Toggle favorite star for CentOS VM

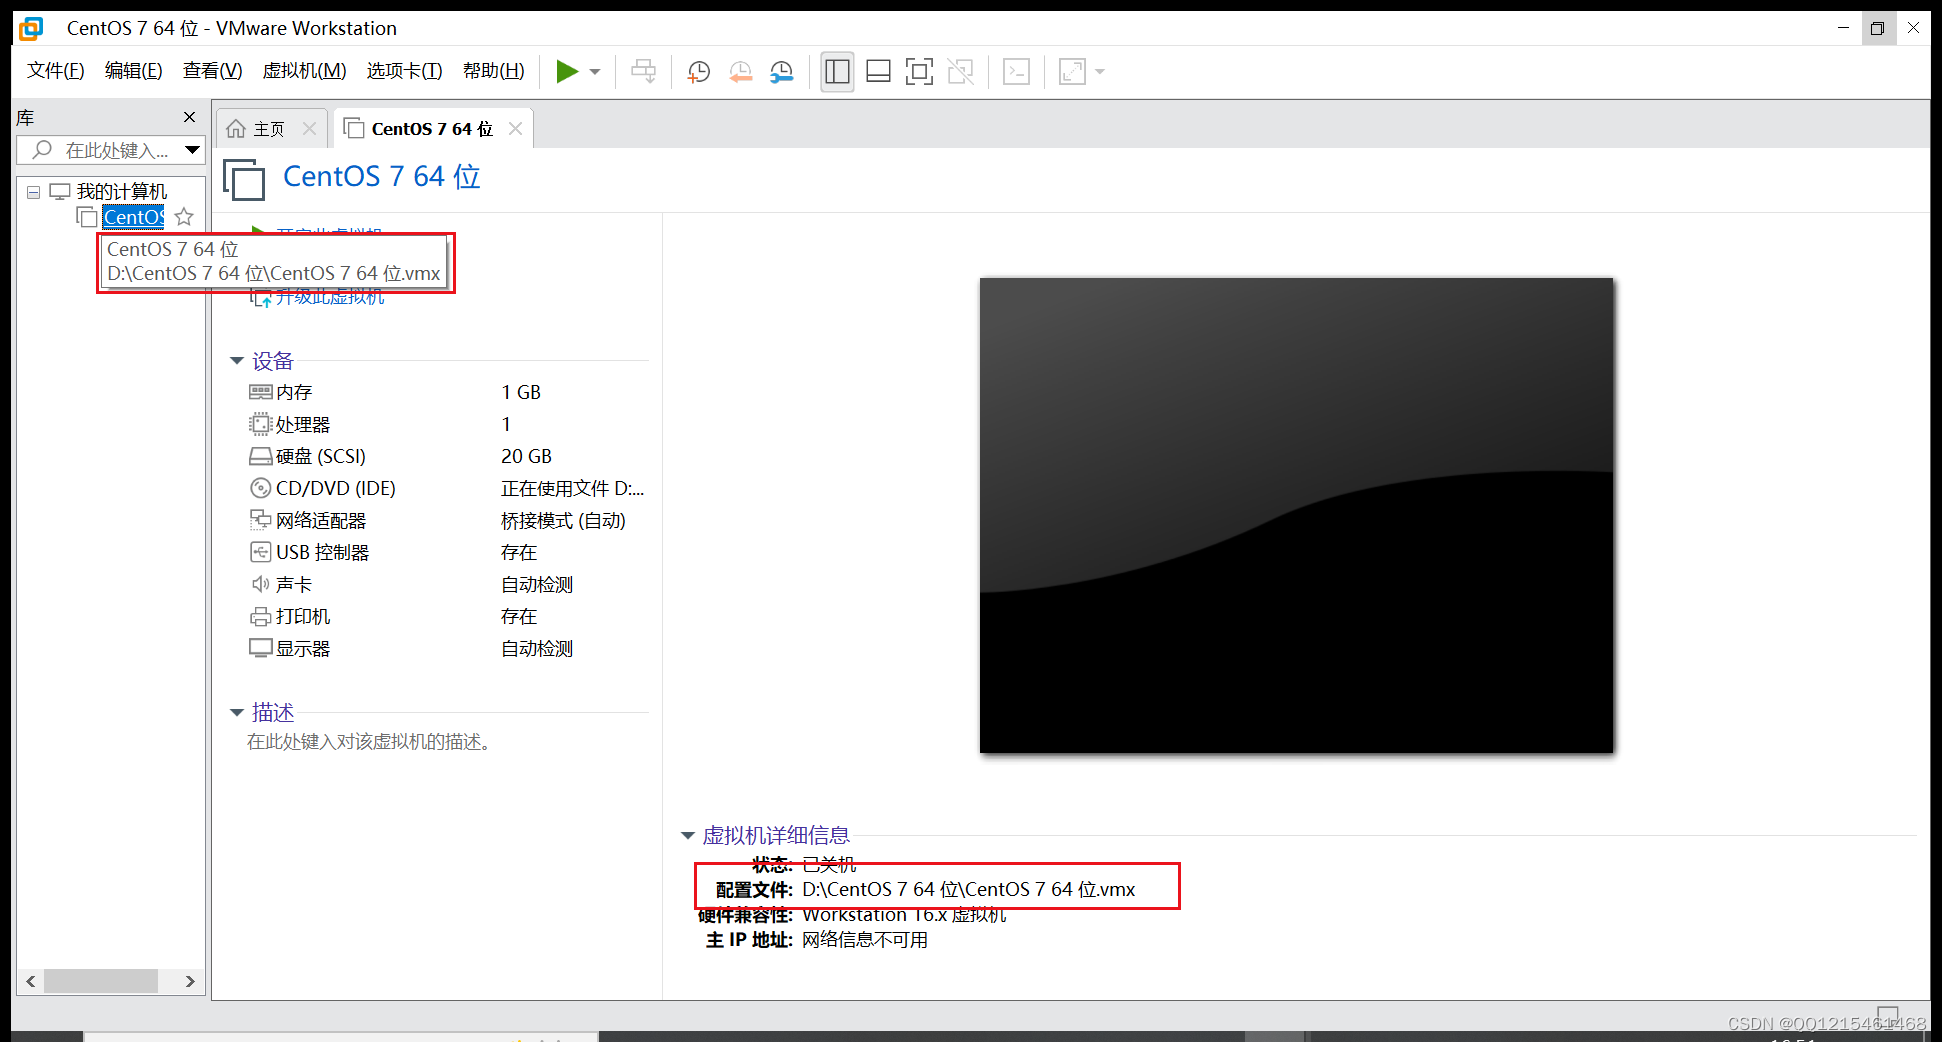click(x=184, y=217)
